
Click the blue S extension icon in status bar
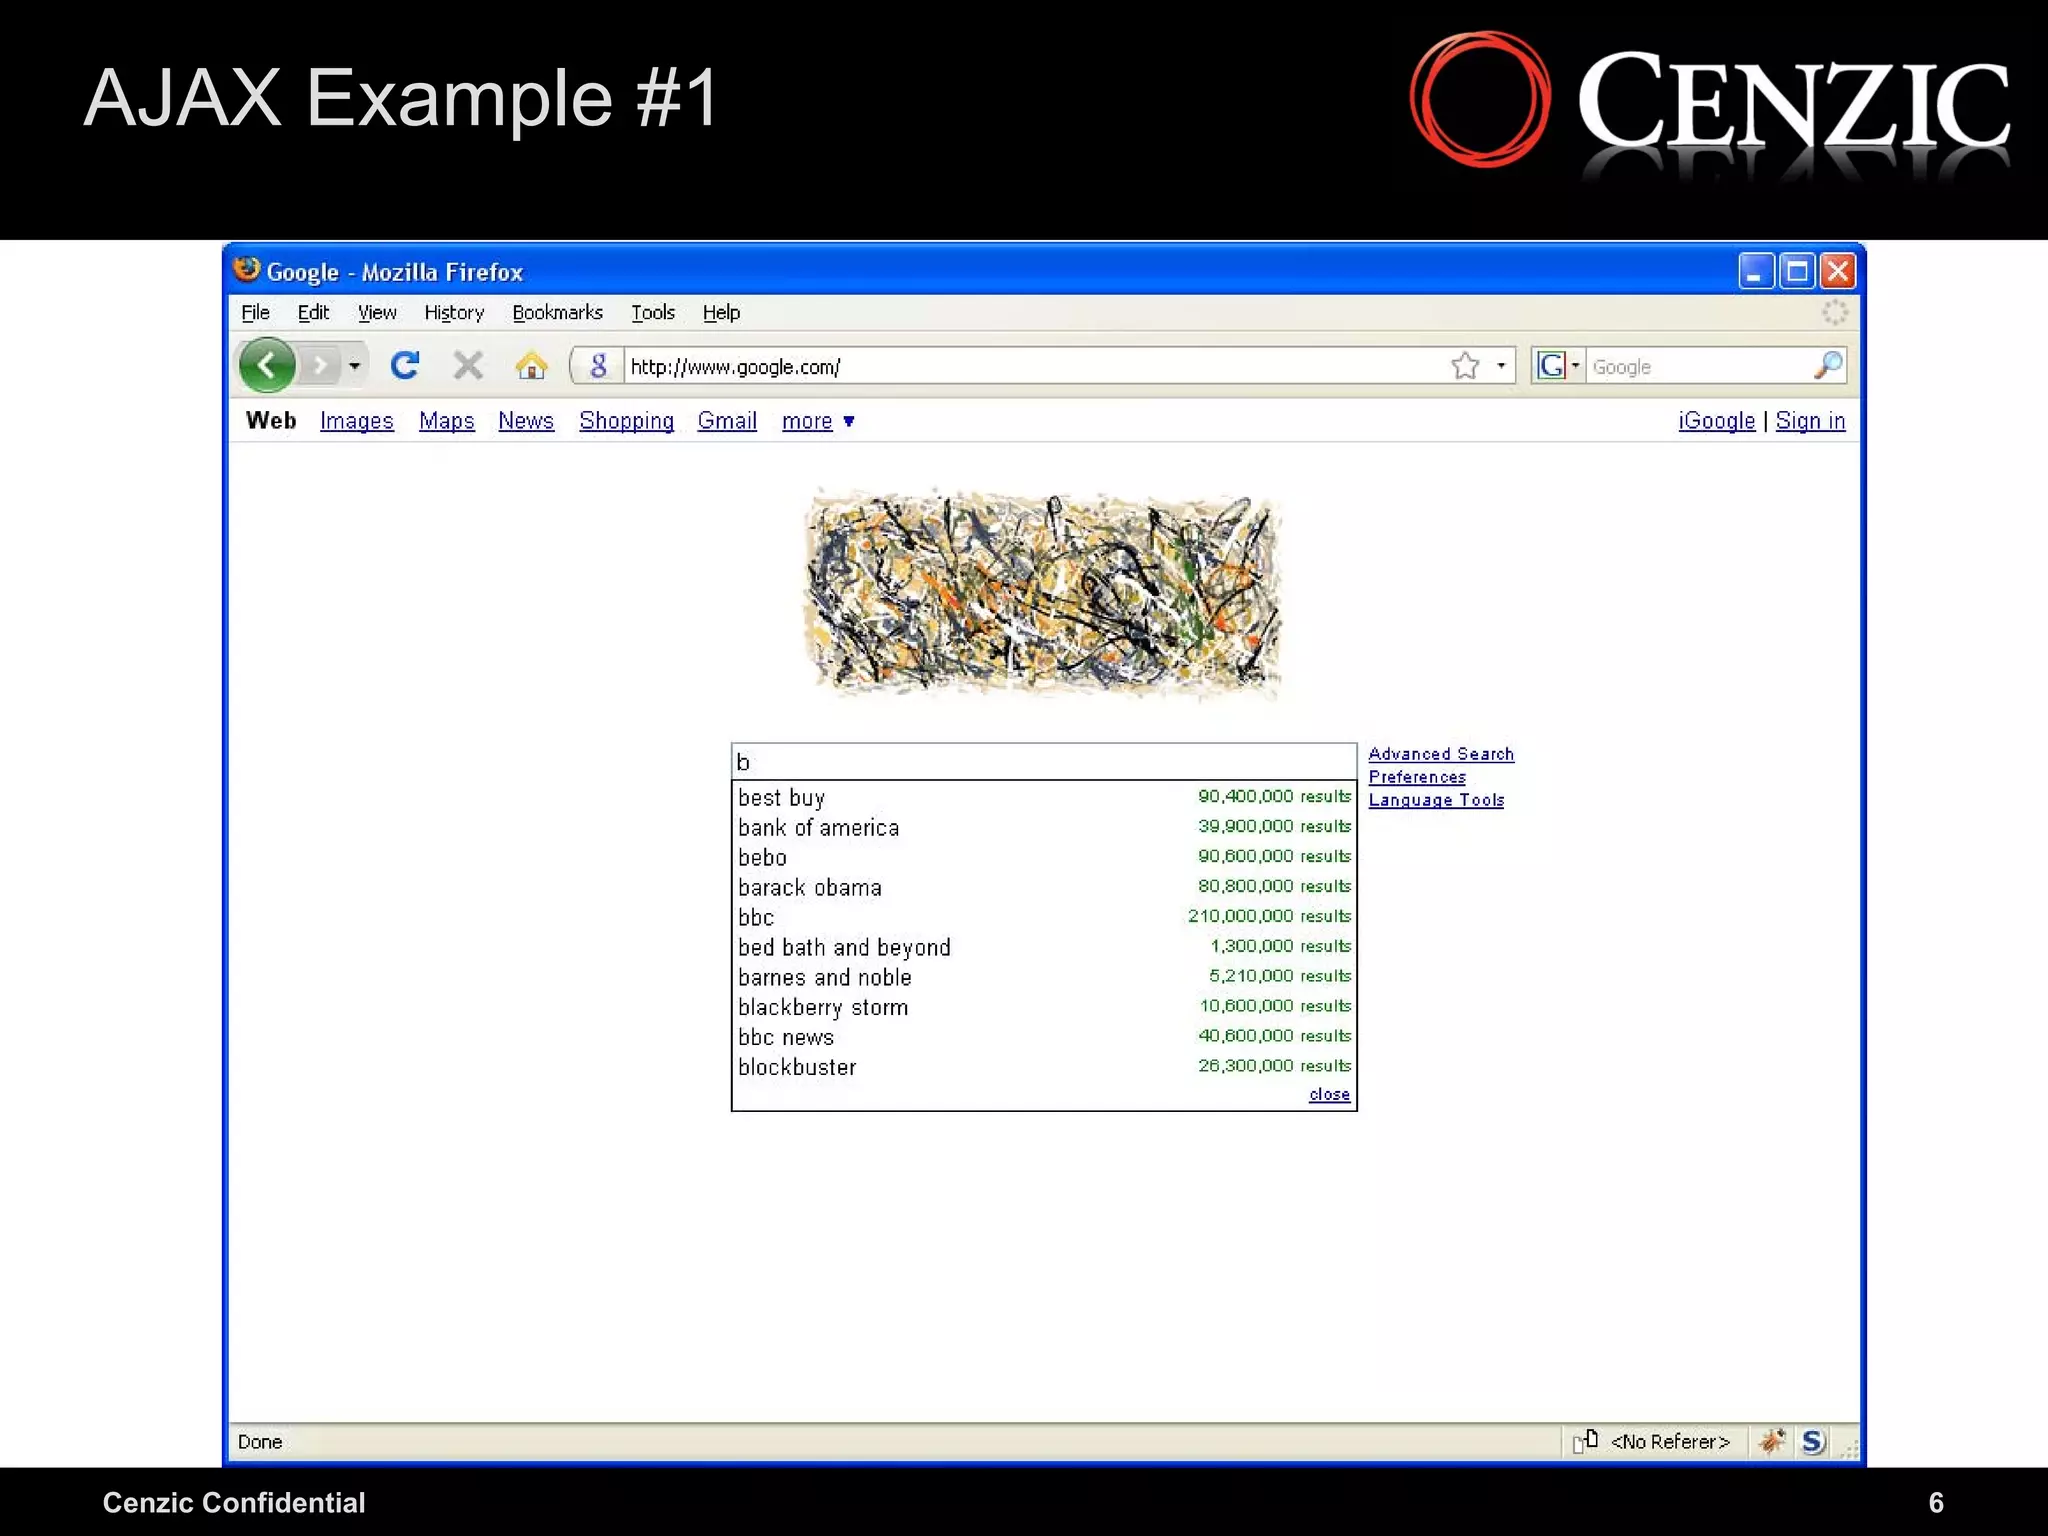click(1812, 1441)
